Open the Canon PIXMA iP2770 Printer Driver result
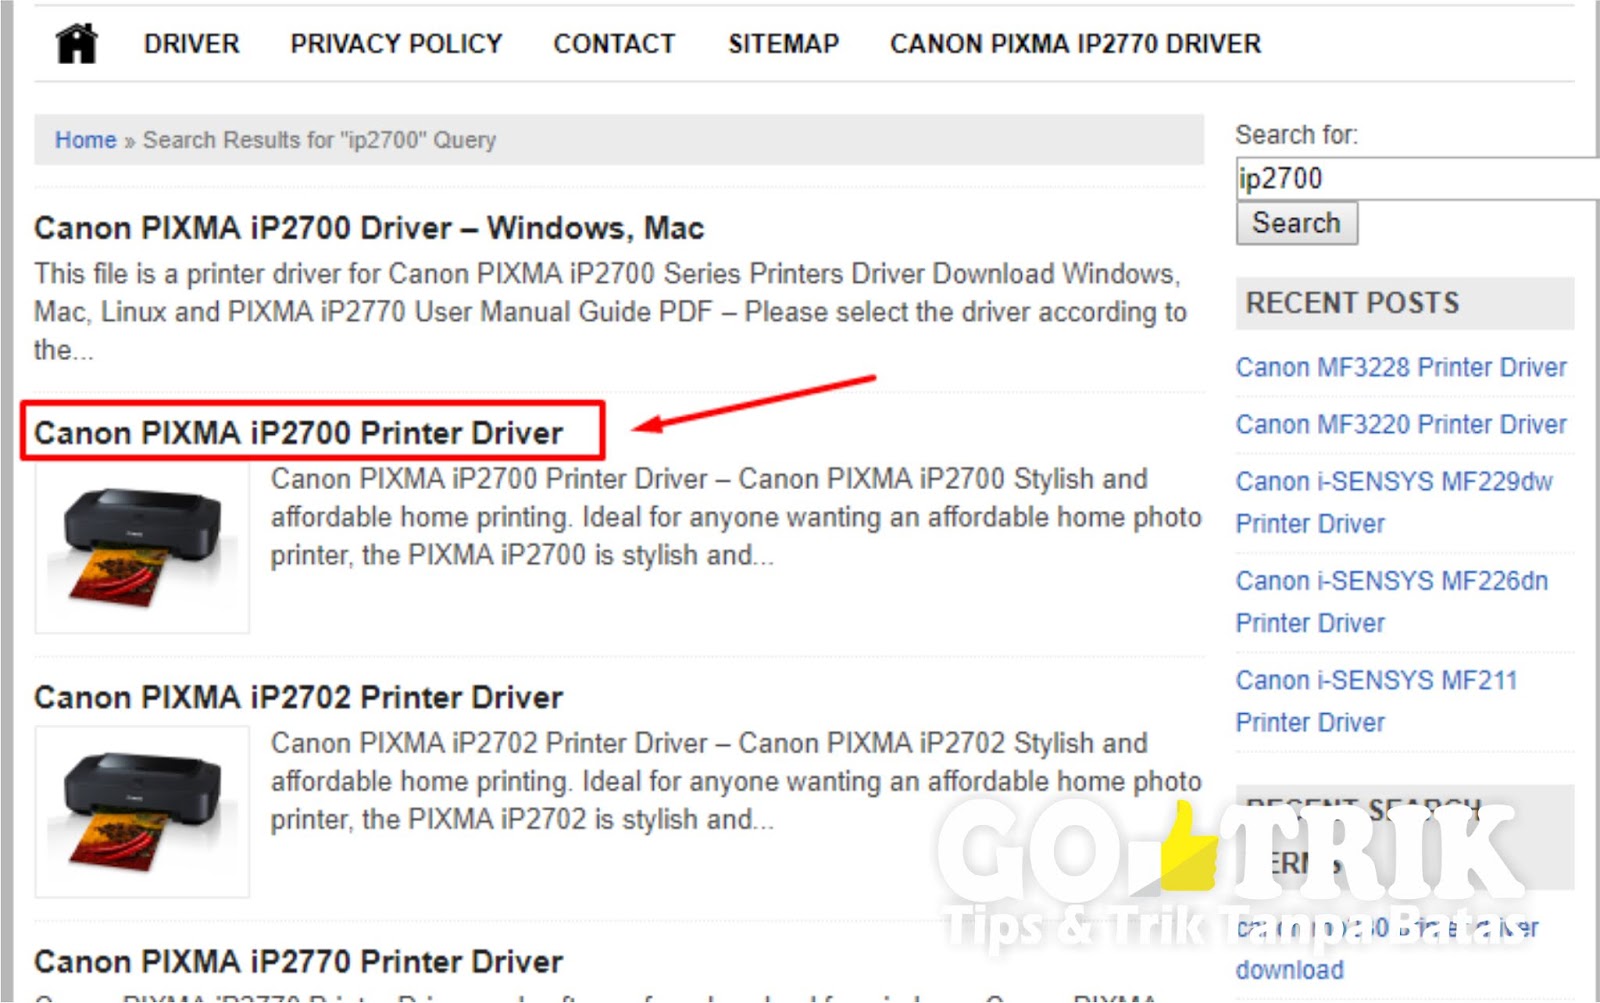The height and width of the screenshot is (1003, 1600). point(298,961)
